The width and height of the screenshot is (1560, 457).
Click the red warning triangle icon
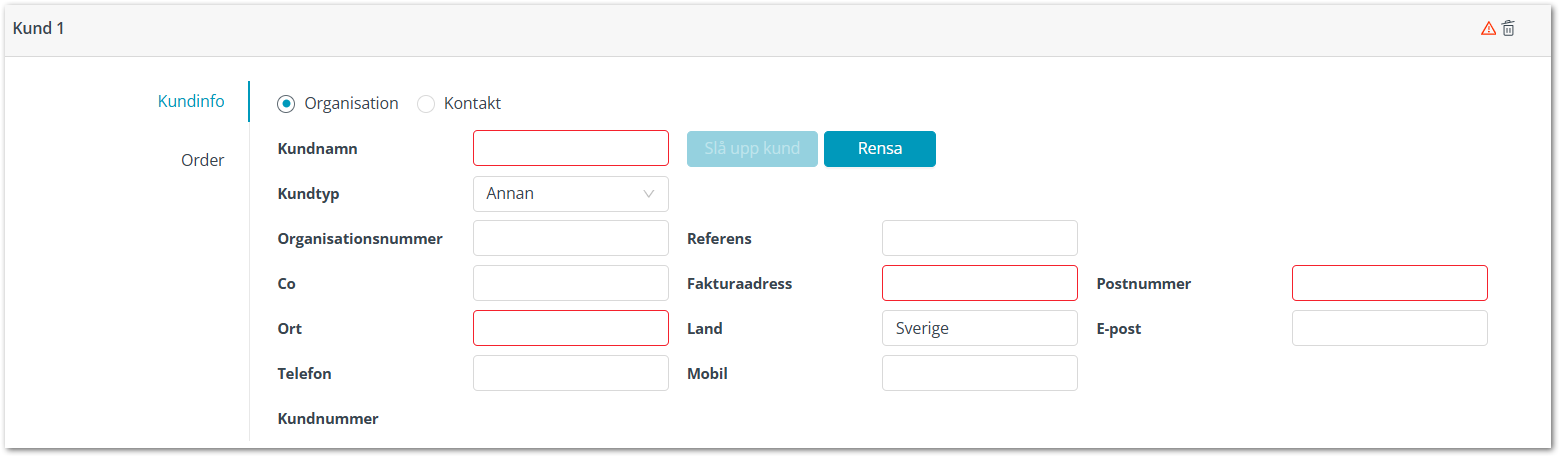1488,29
